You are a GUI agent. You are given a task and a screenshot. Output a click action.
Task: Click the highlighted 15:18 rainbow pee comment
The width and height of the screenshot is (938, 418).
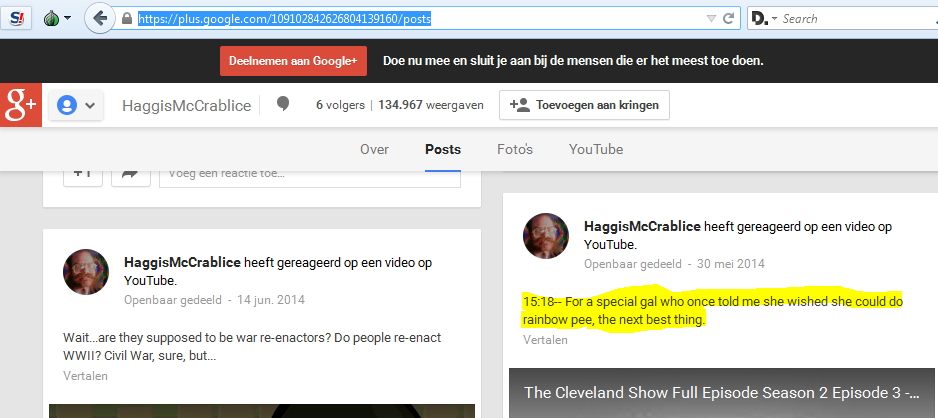[712, 311]
